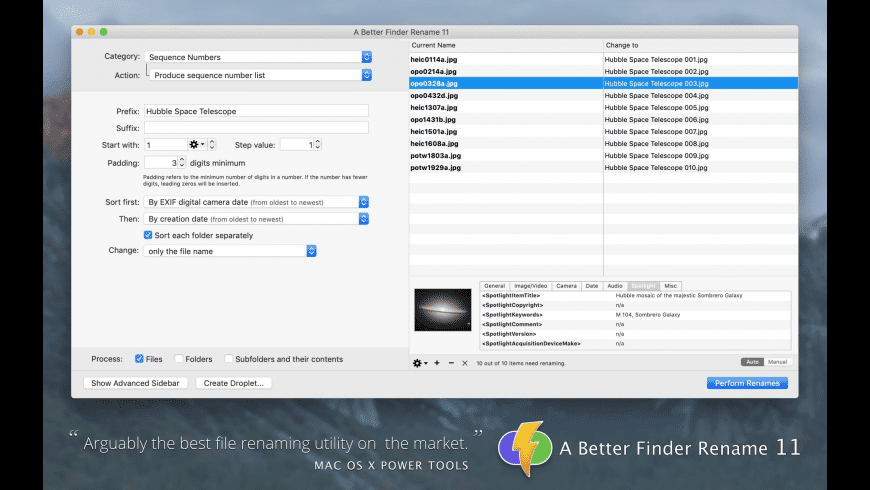This screenshot has width=870, height=490.
Task: Switch to the General metadata tab
Action: [x=494, y=286]
